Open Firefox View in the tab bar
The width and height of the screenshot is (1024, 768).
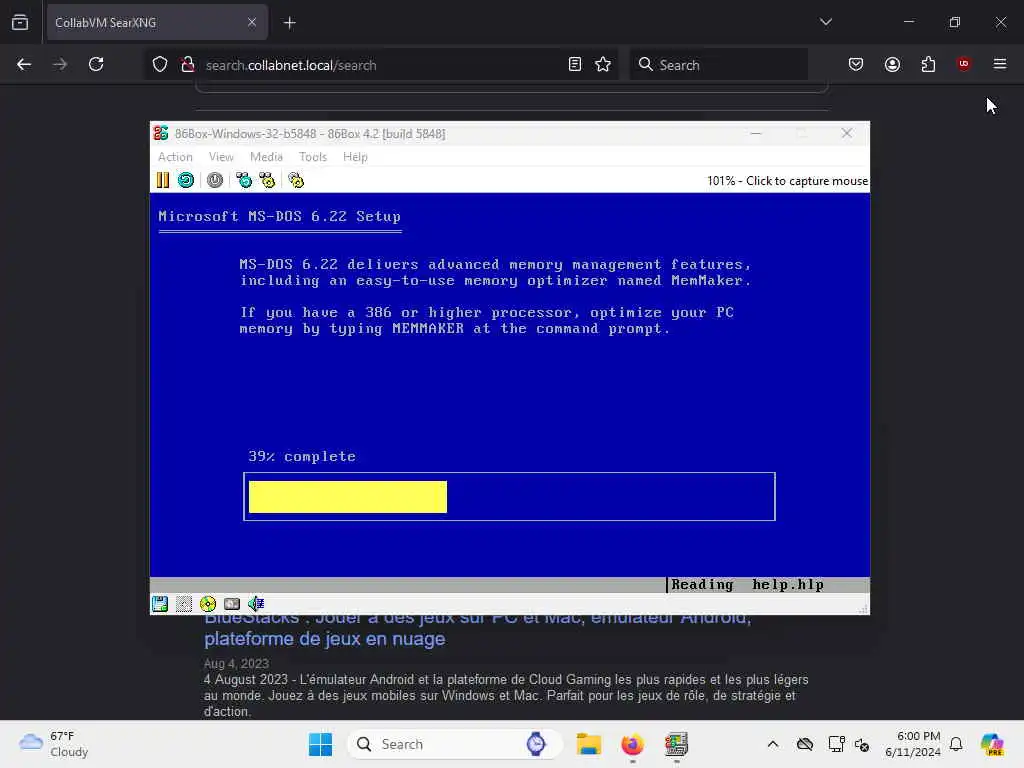20,22
